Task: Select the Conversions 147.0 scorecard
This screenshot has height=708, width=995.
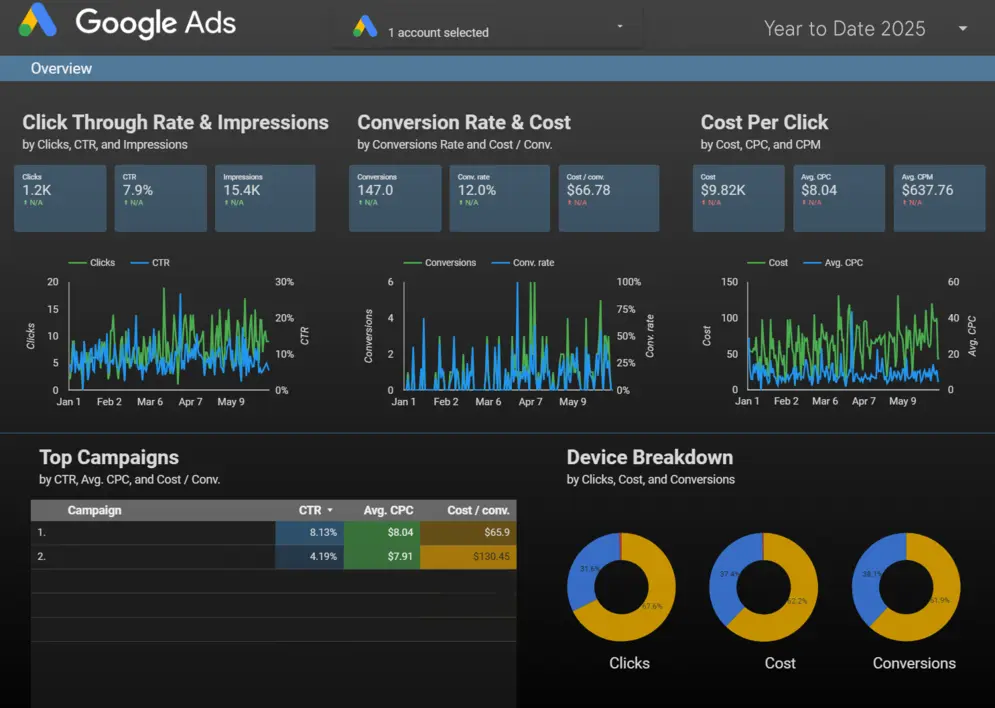Action: pyautogui.click(x=395, y=198)
